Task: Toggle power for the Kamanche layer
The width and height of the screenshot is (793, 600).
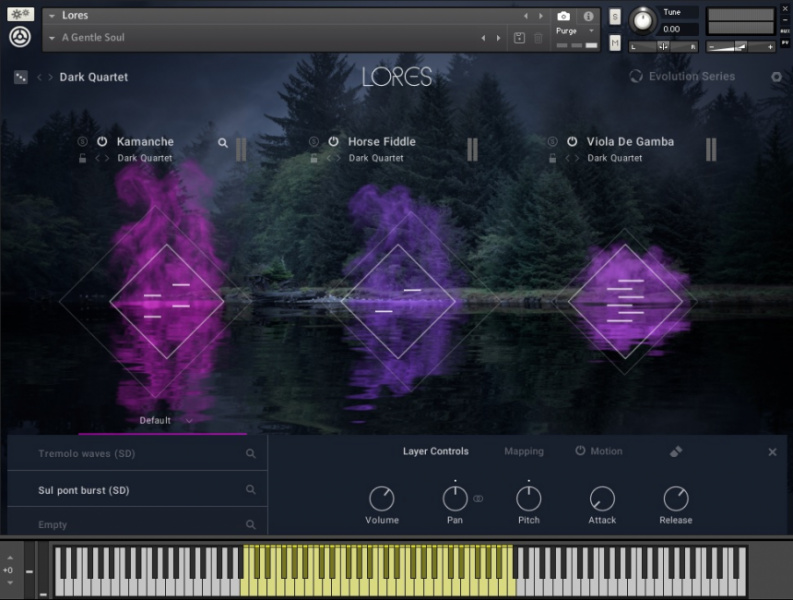Action: click(102, 142)
